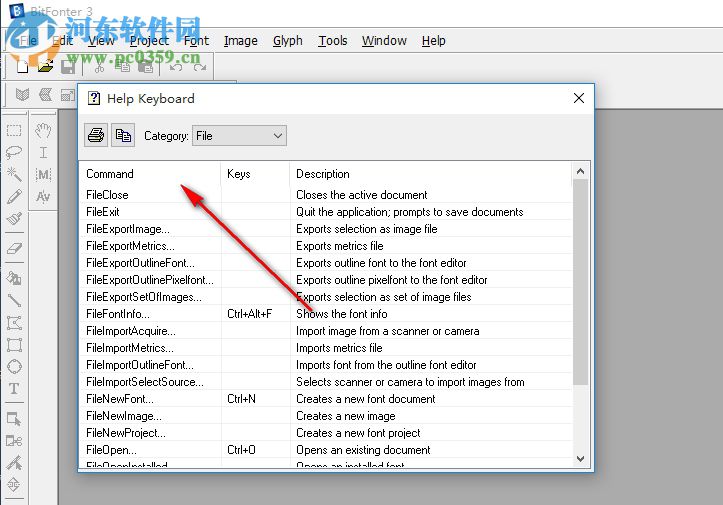Click the Command column header
The image size is (723, 505).
[x=151, y=174]
